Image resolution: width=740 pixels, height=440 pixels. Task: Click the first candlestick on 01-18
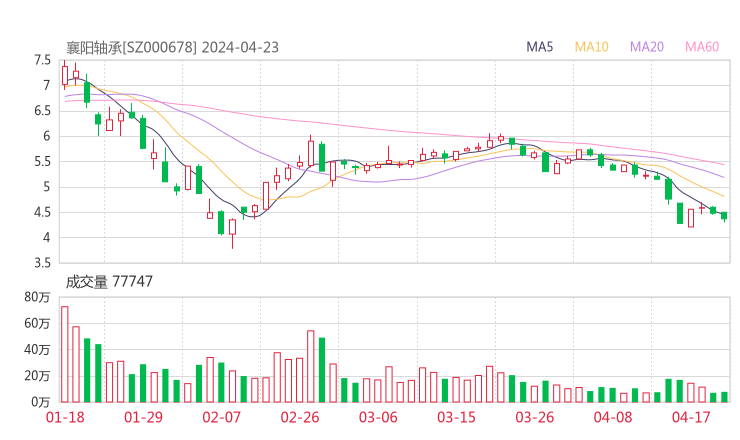(x=65, y=75)
